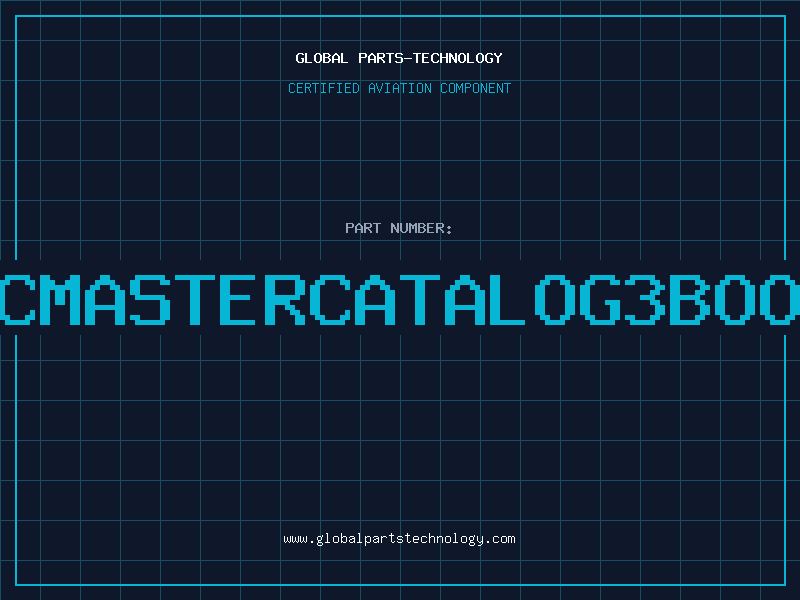Click the GLOBAL PARTS-TECHNOLOGY heading
This screenshot has width=800, height=600.
click(399, 58)
